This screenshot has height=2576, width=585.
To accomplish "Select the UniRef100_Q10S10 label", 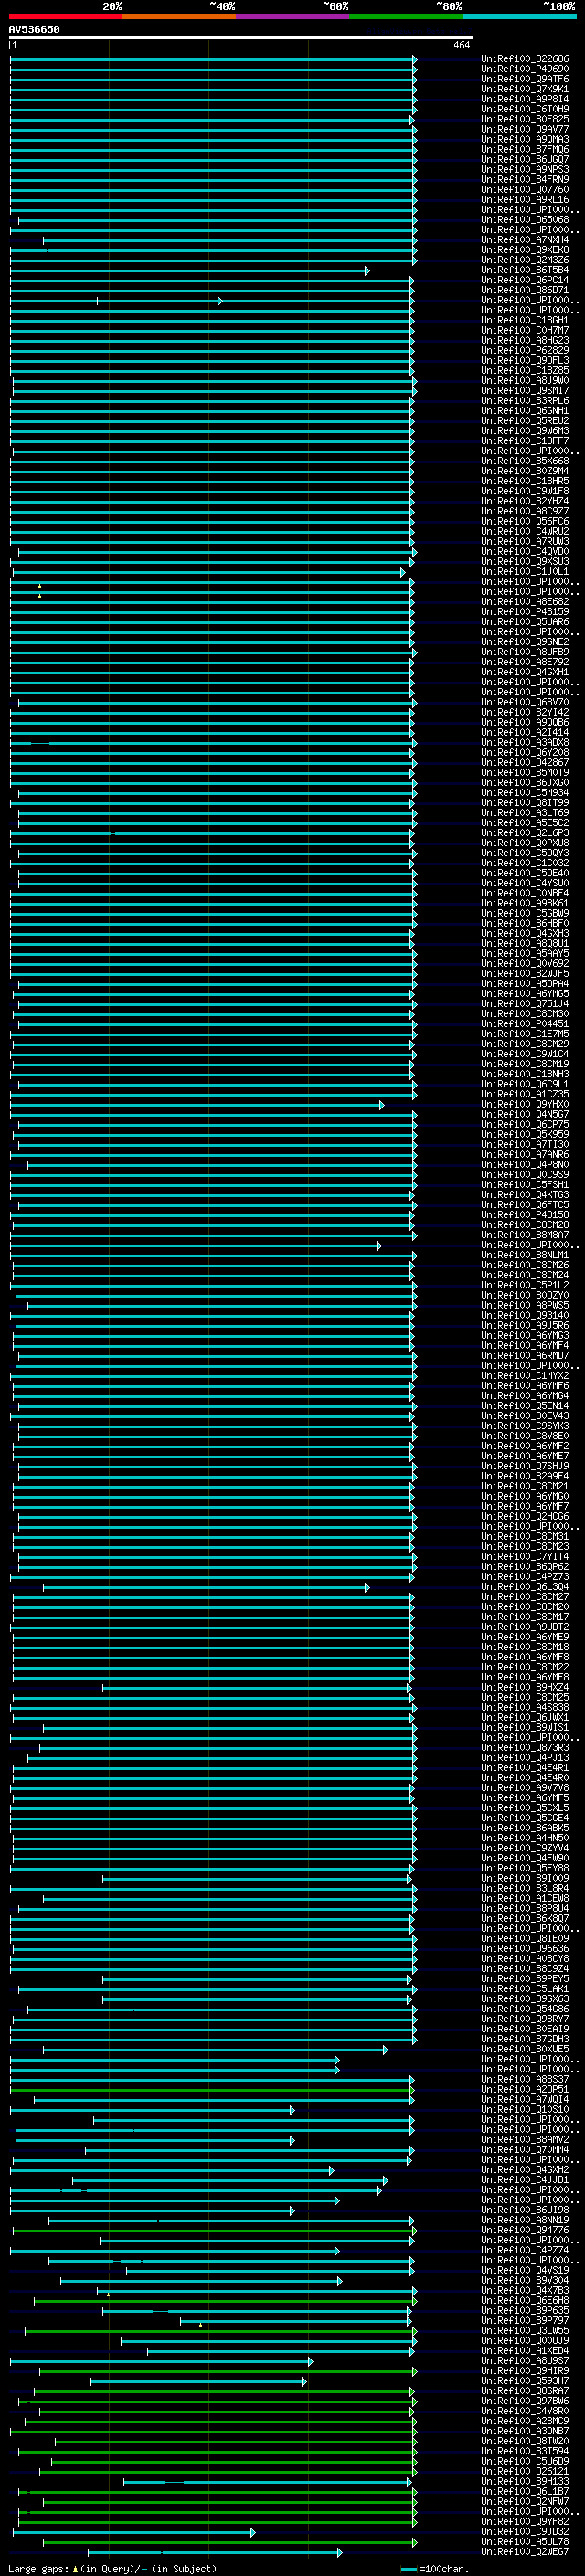I will 524,2110.
